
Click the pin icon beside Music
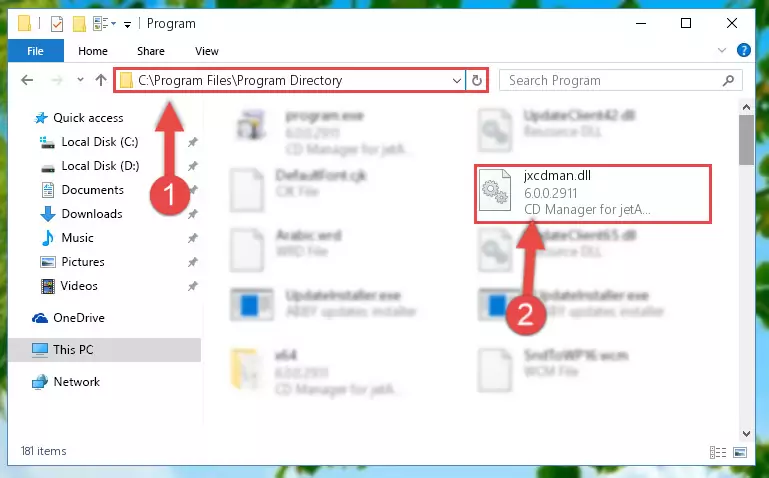click(x=193, y=238)
